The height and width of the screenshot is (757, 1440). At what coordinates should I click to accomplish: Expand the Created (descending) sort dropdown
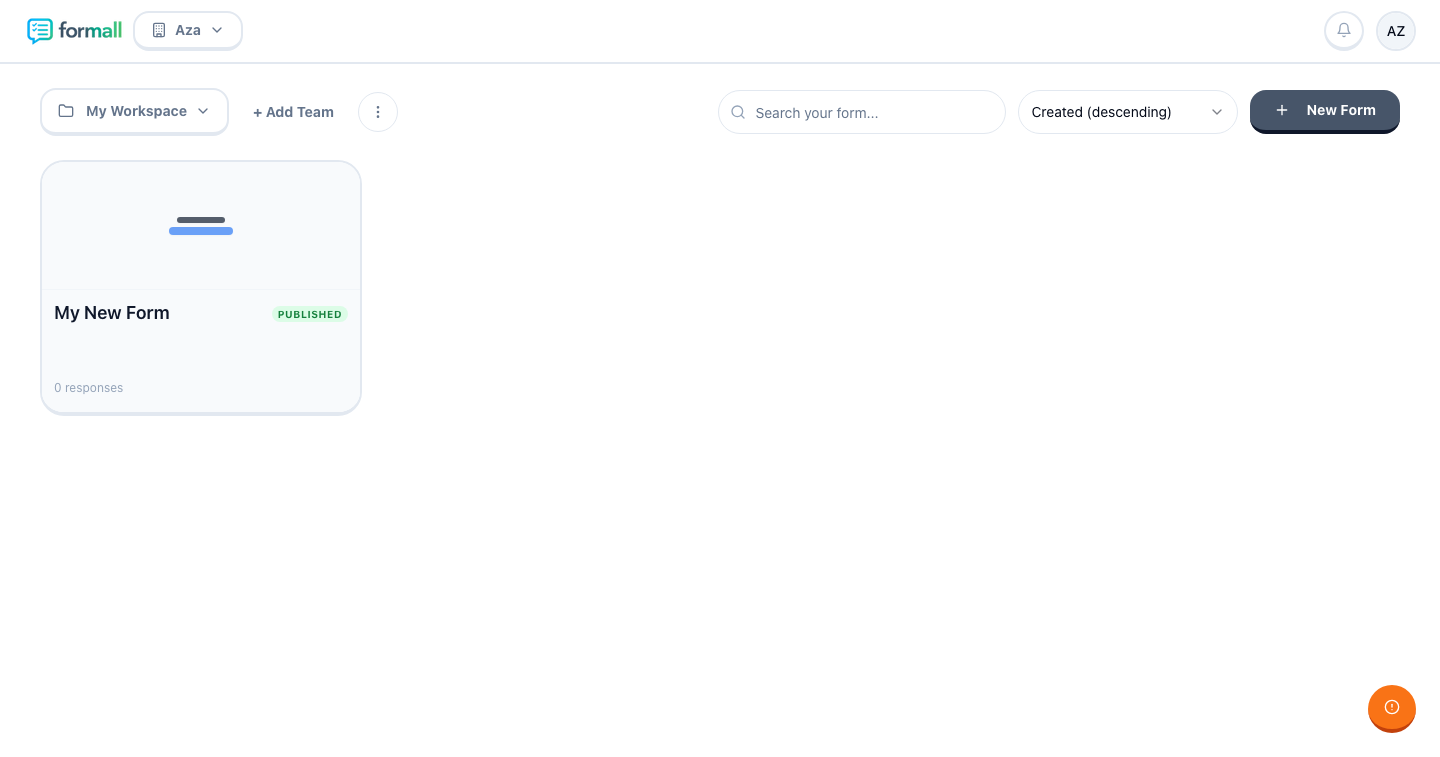(x=1128, y=112)
